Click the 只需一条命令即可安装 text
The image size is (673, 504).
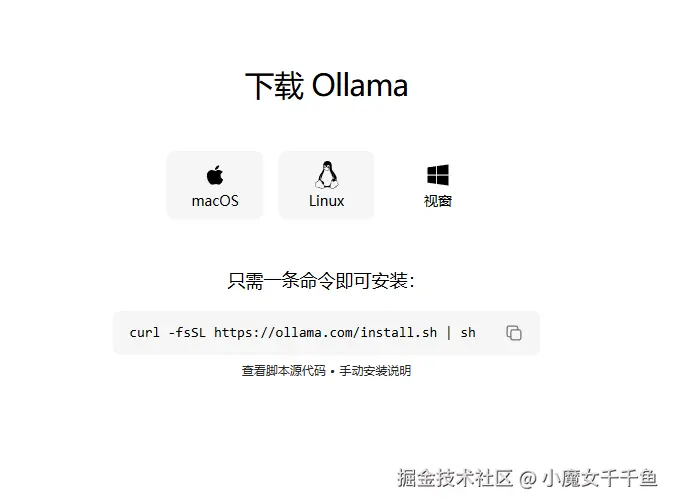coord(321,281)
